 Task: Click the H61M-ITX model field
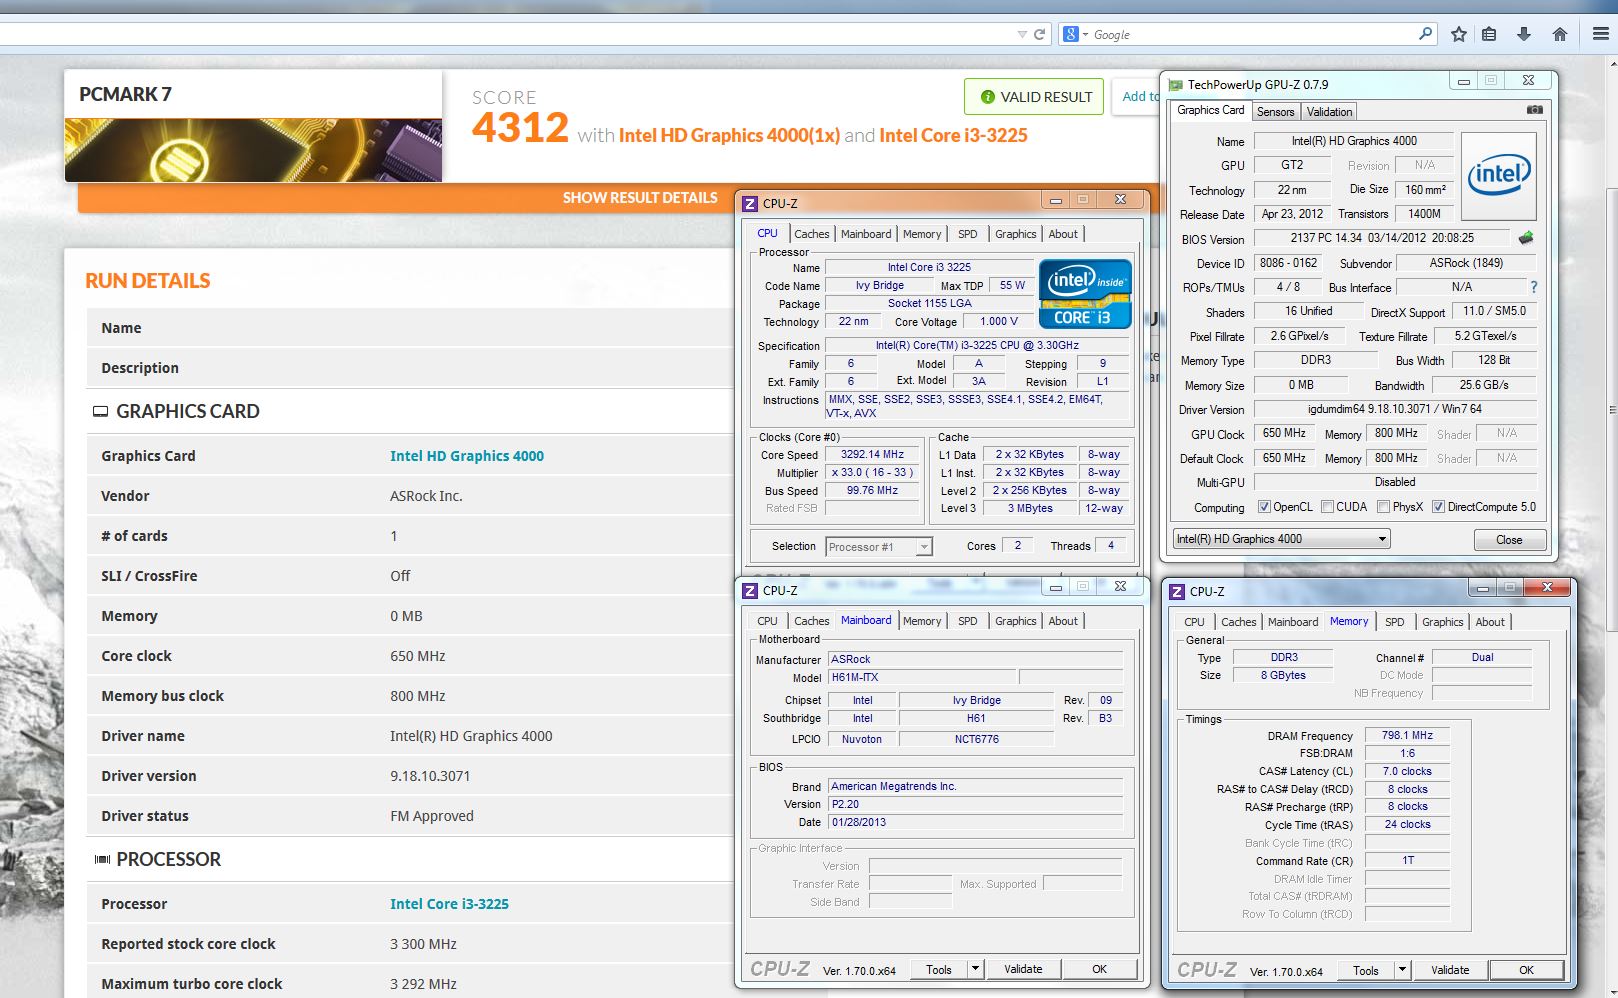[x=921, y=677]
